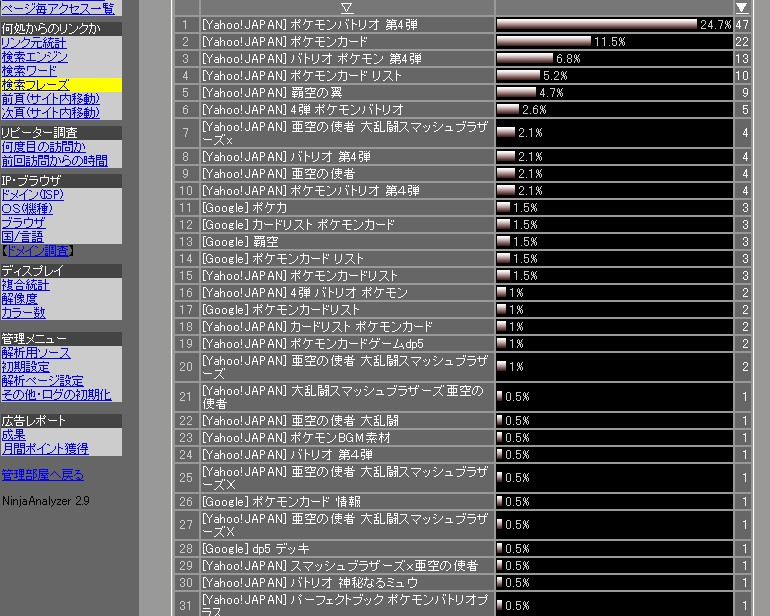The height and width of the screenshot is (616, 770).
Task: Click the 6.8% bar in row 3
Action: (525, 58)
